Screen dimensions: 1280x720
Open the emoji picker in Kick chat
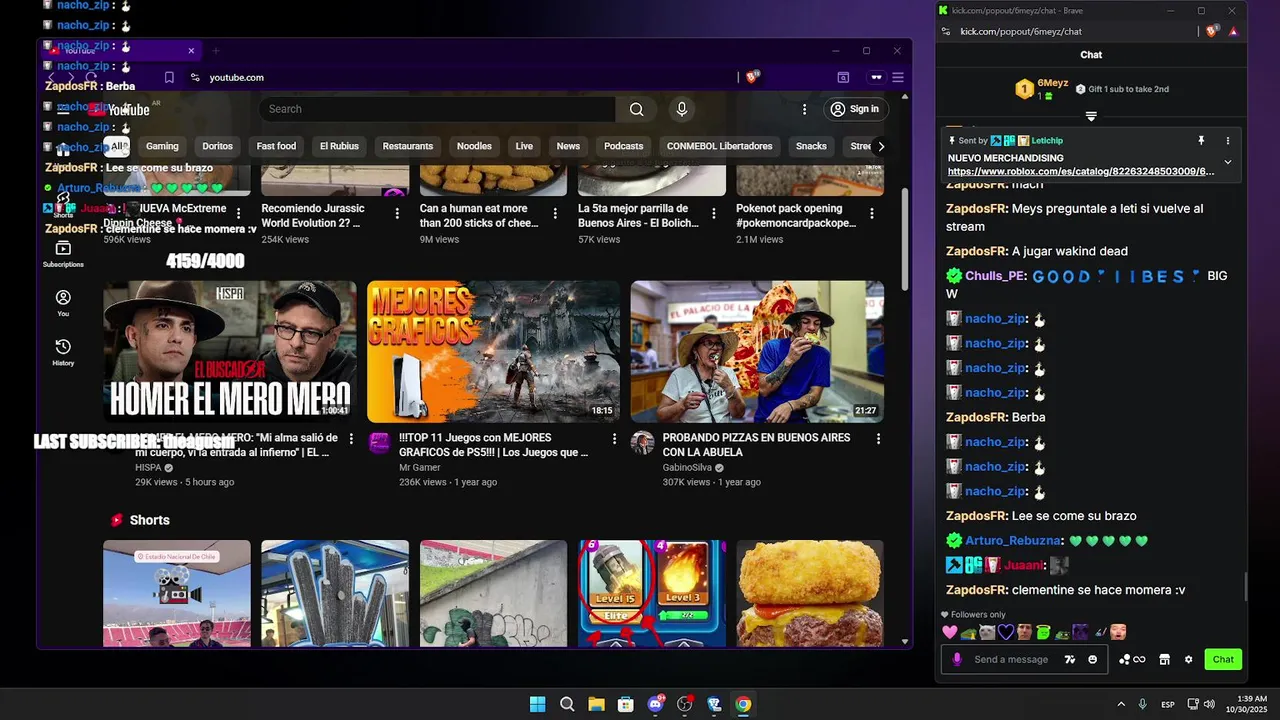(1092, 659)
